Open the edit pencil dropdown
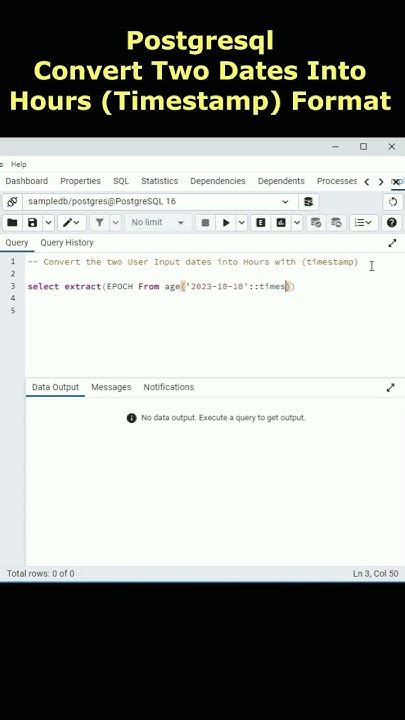Screen dimensions: 405x720 pyautogui.click(x=71, y=223)
